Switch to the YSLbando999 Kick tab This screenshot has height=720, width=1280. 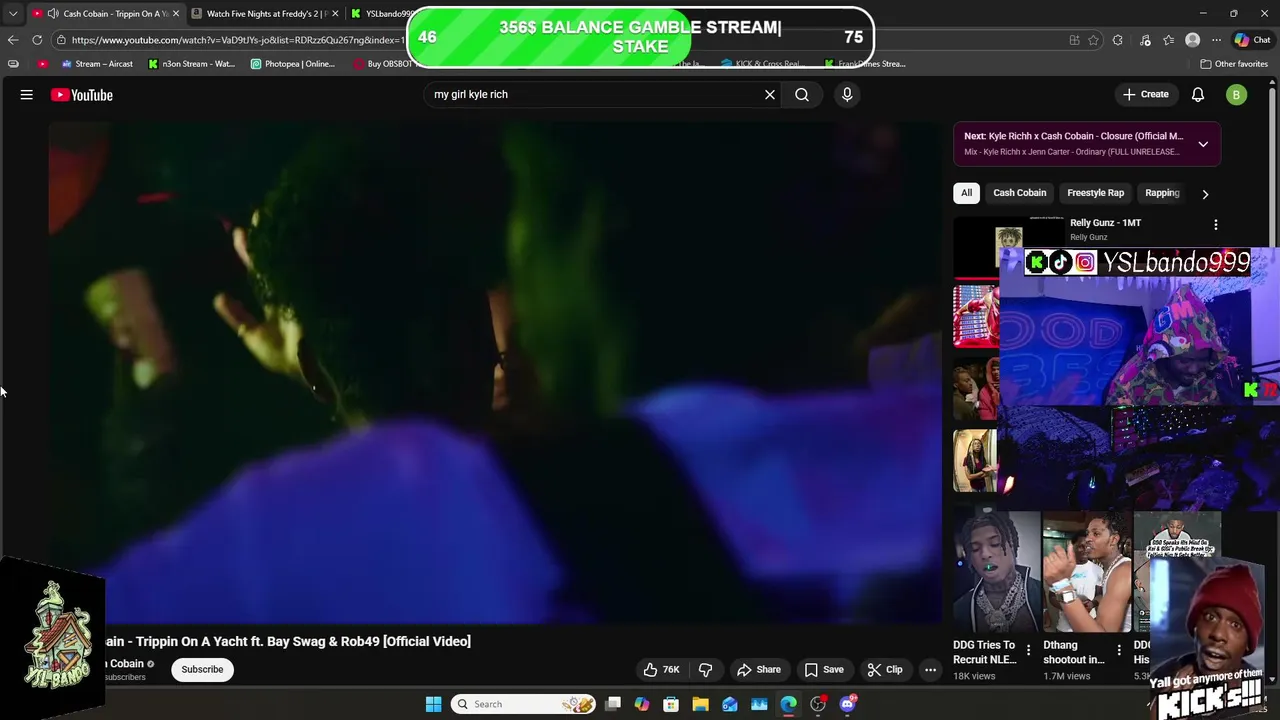click(x=381, y=14)
